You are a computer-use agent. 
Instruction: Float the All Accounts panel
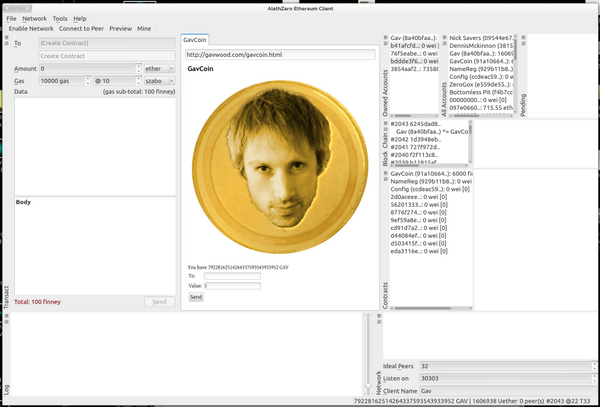point(445,43)
